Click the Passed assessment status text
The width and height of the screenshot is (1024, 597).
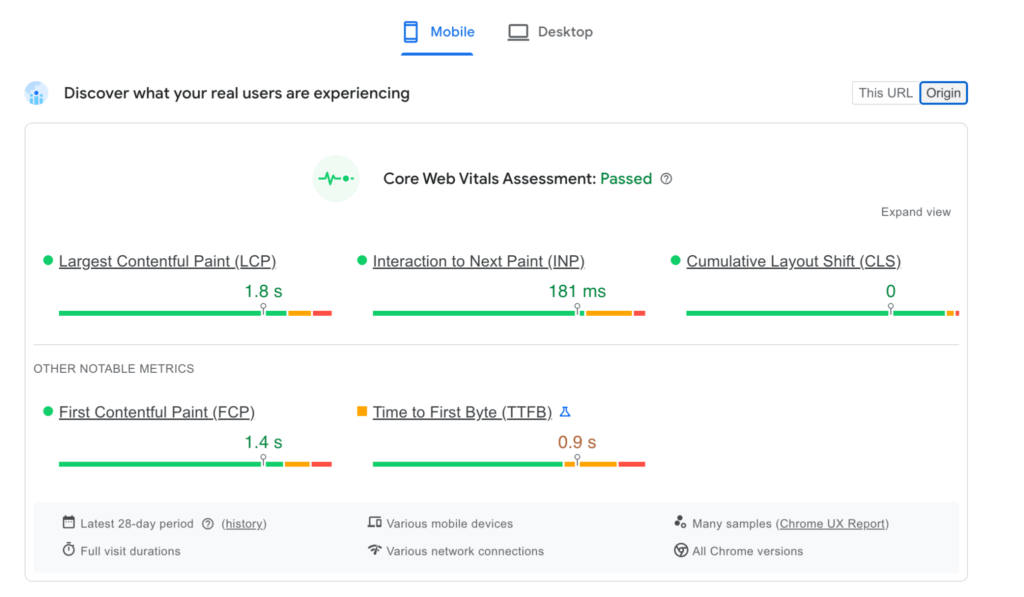626,179
